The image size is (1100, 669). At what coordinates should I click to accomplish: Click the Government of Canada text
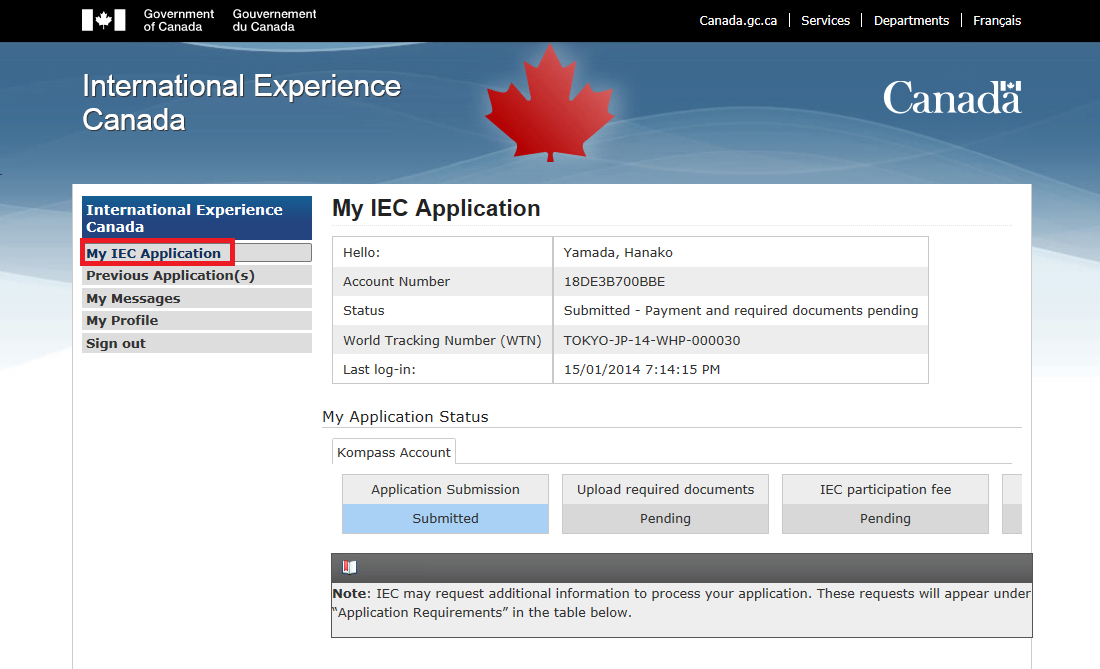(x=179, y=20)
